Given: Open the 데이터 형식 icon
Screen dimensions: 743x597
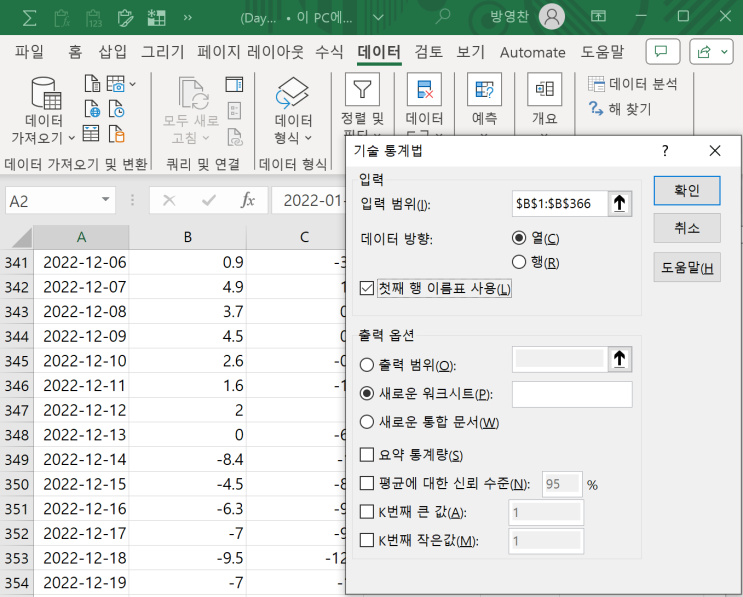Looking at the screenshot, I should pyautogui.click(x=293, y=95).
